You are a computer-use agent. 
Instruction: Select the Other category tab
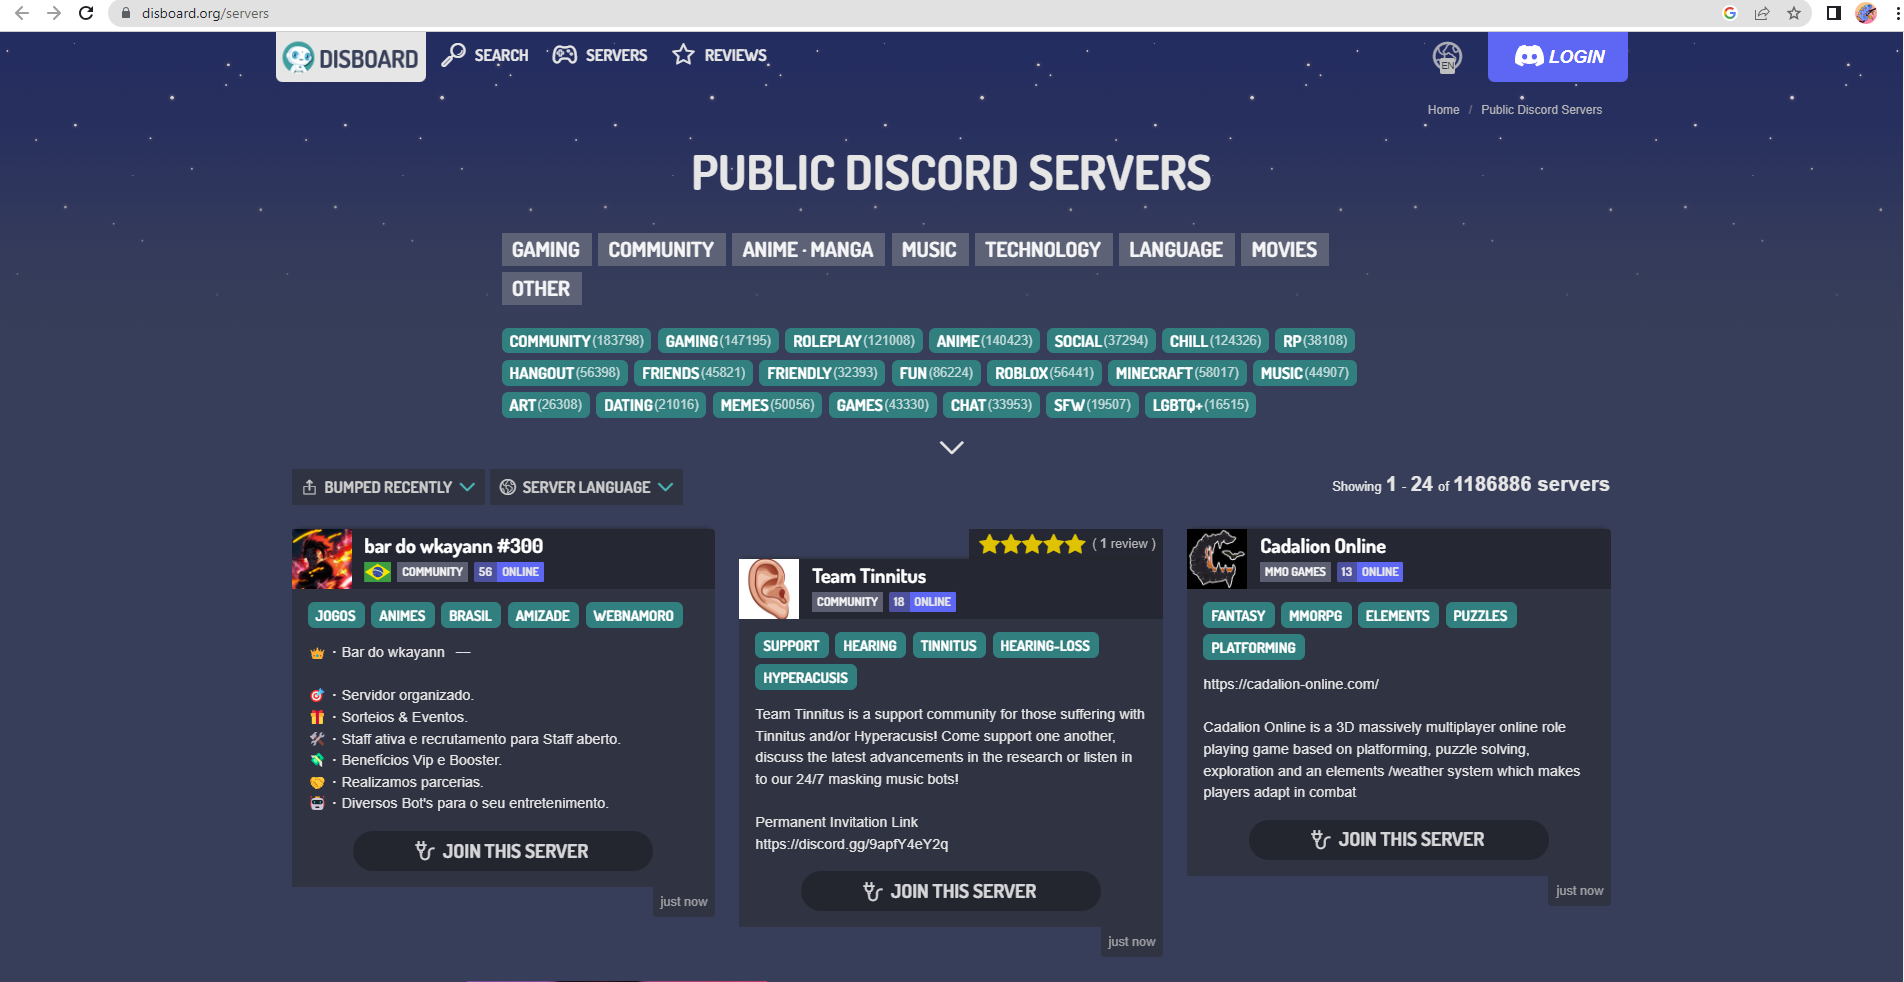541,289
